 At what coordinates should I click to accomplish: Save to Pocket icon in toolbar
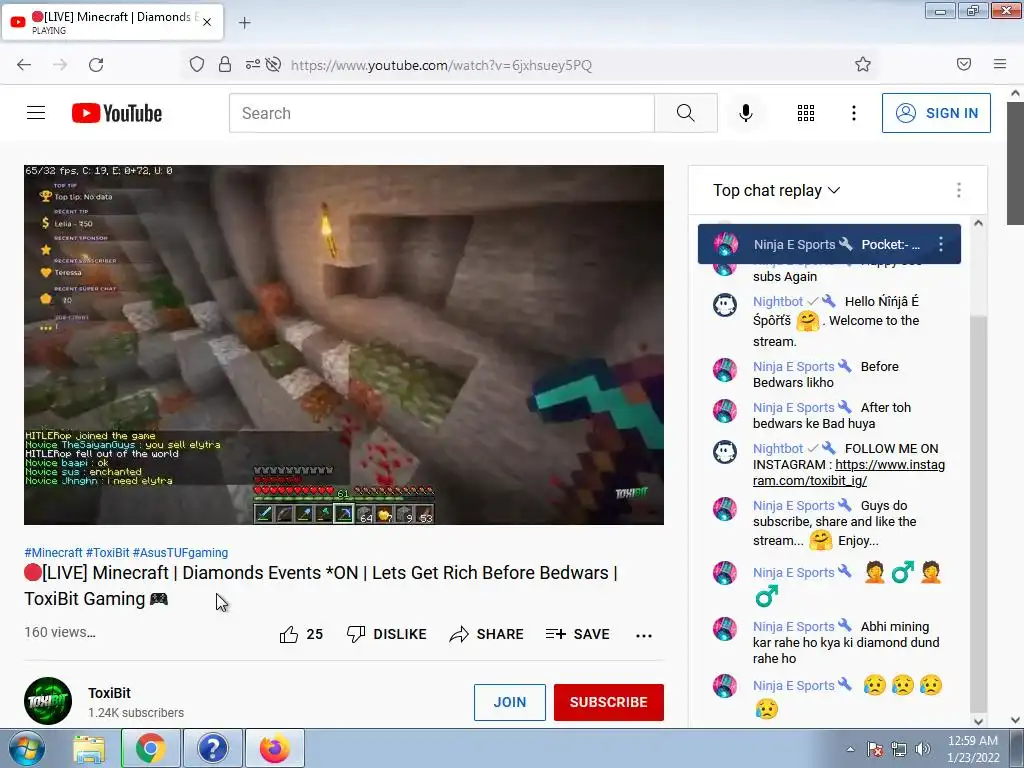[964, 64]
